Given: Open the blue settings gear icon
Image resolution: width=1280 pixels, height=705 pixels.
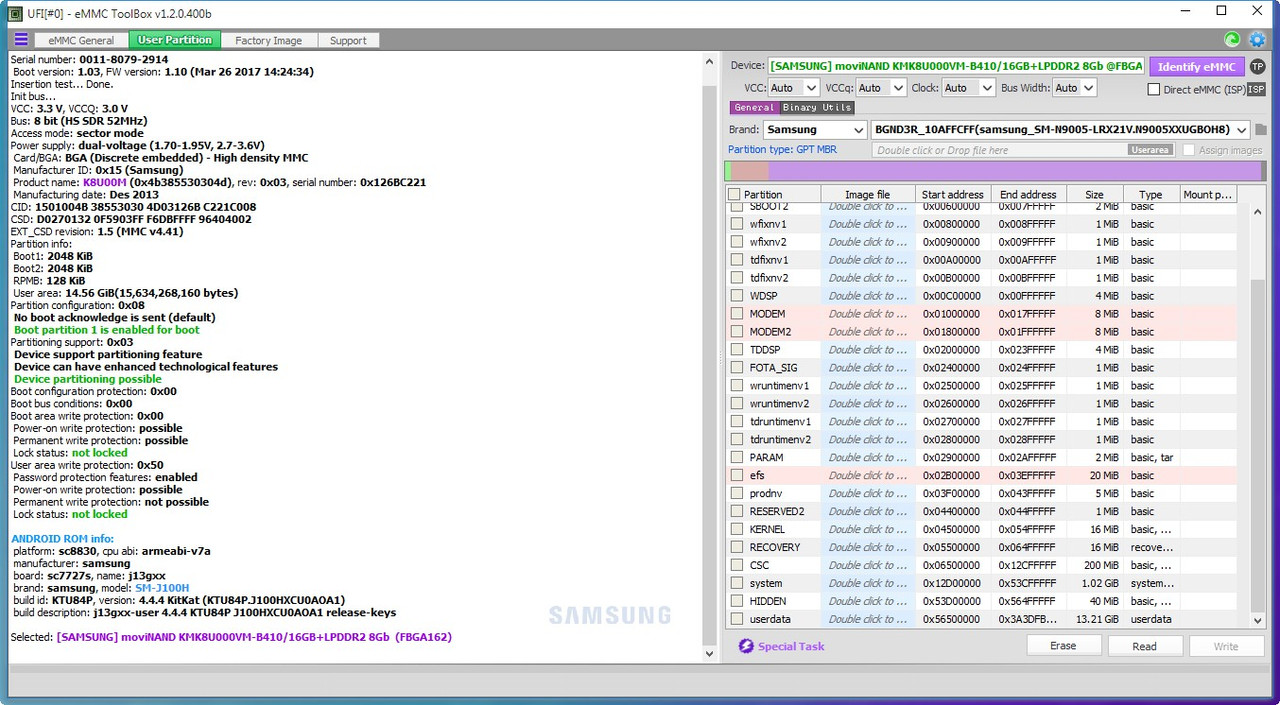Looking at the screenshot, I should click(1257, 40).
